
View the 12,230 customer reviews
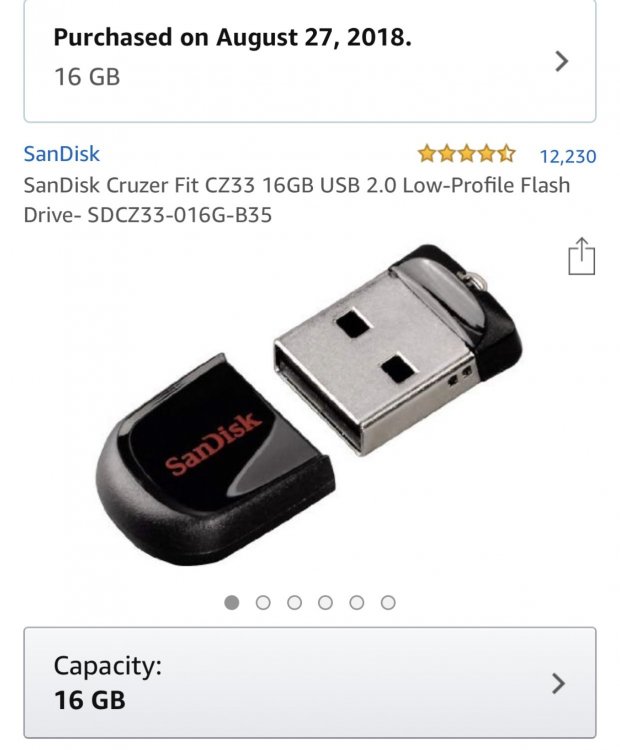pos(568,156)
